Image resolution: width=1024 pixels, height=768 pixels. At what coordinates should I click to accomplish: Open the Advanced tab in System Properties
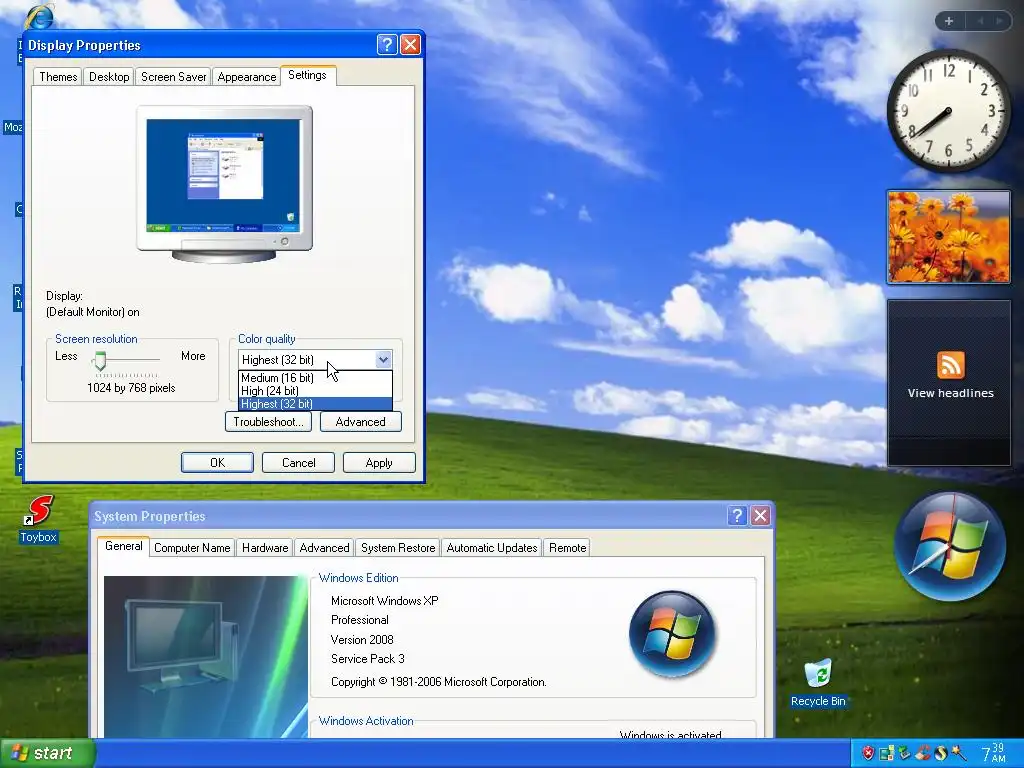pos(325,548)
